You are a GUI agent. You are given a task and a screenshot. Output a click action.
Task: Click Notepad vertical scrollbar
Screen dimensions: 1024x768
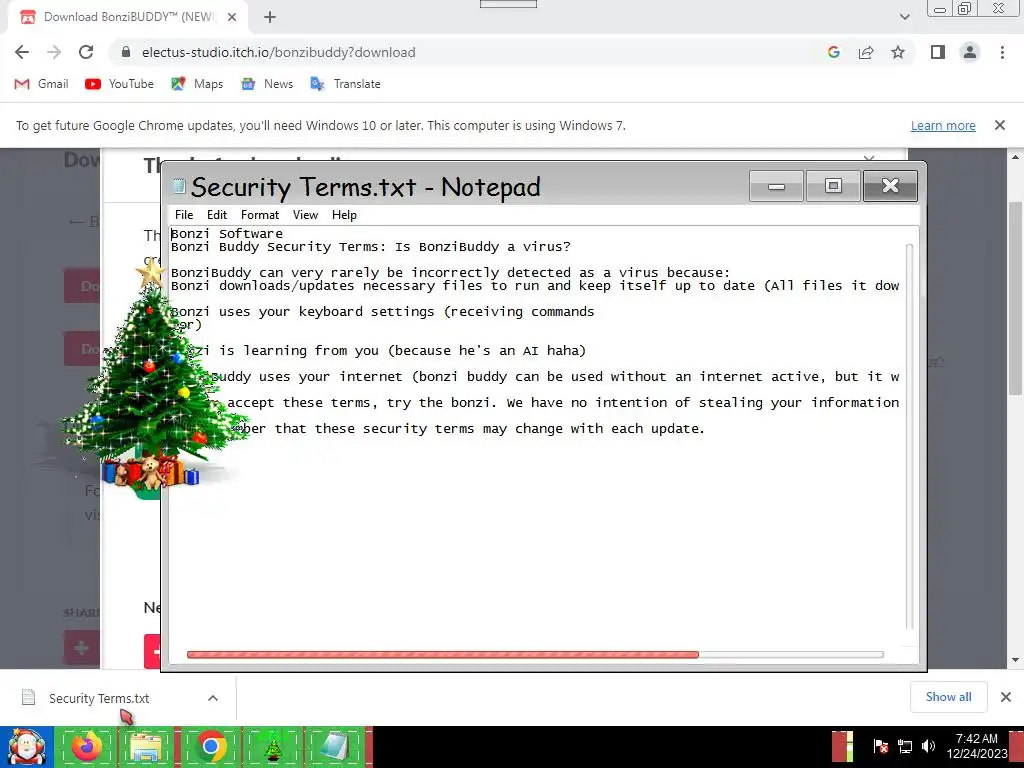(x=910, y=436)
